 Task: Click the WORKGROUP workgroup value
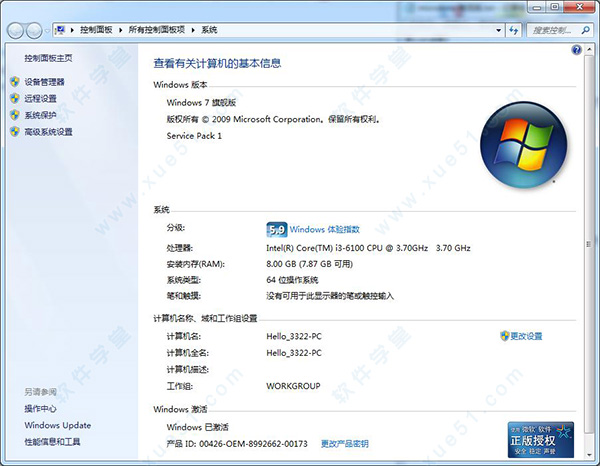(x=293, y=386)
